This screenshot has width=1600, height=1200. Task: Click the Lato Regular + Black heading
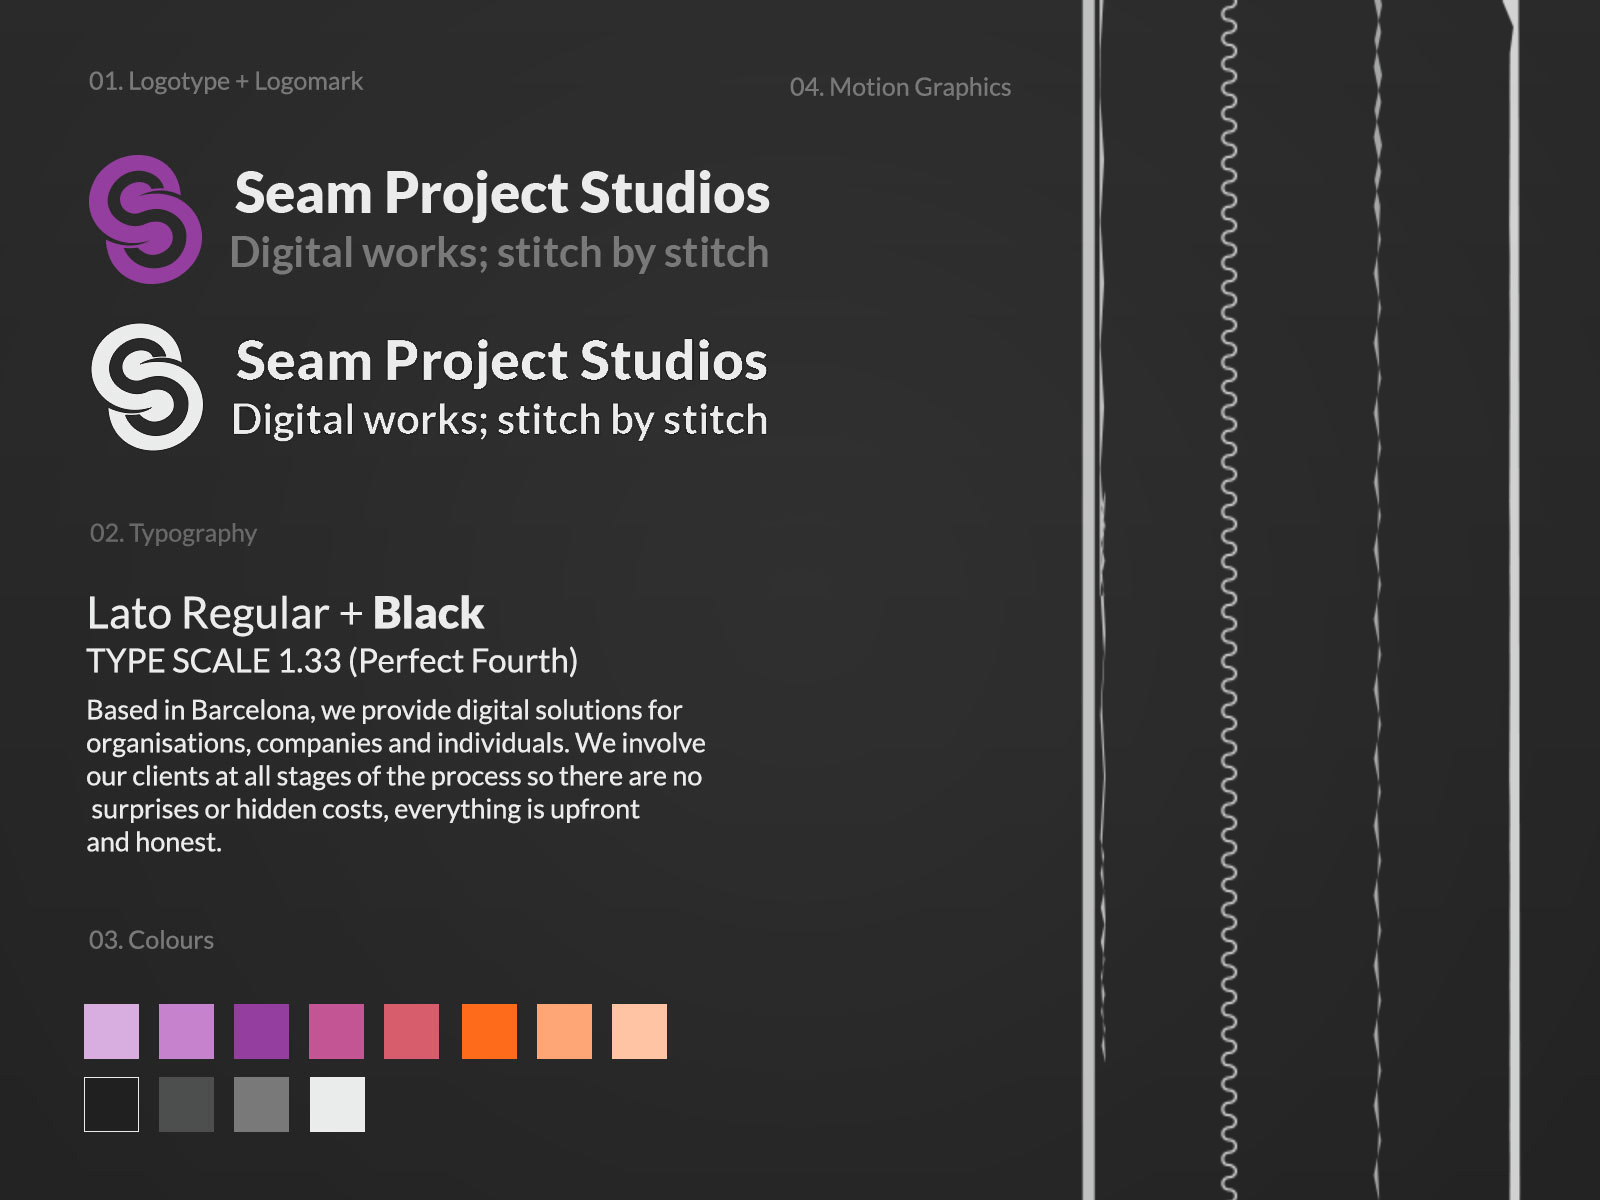click(x=285, y=613)
